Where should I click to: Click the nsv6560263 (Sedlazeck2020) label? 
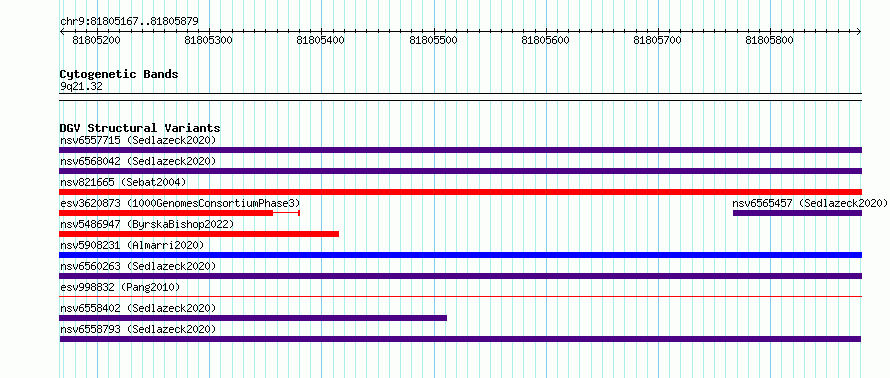pos(138,266)
